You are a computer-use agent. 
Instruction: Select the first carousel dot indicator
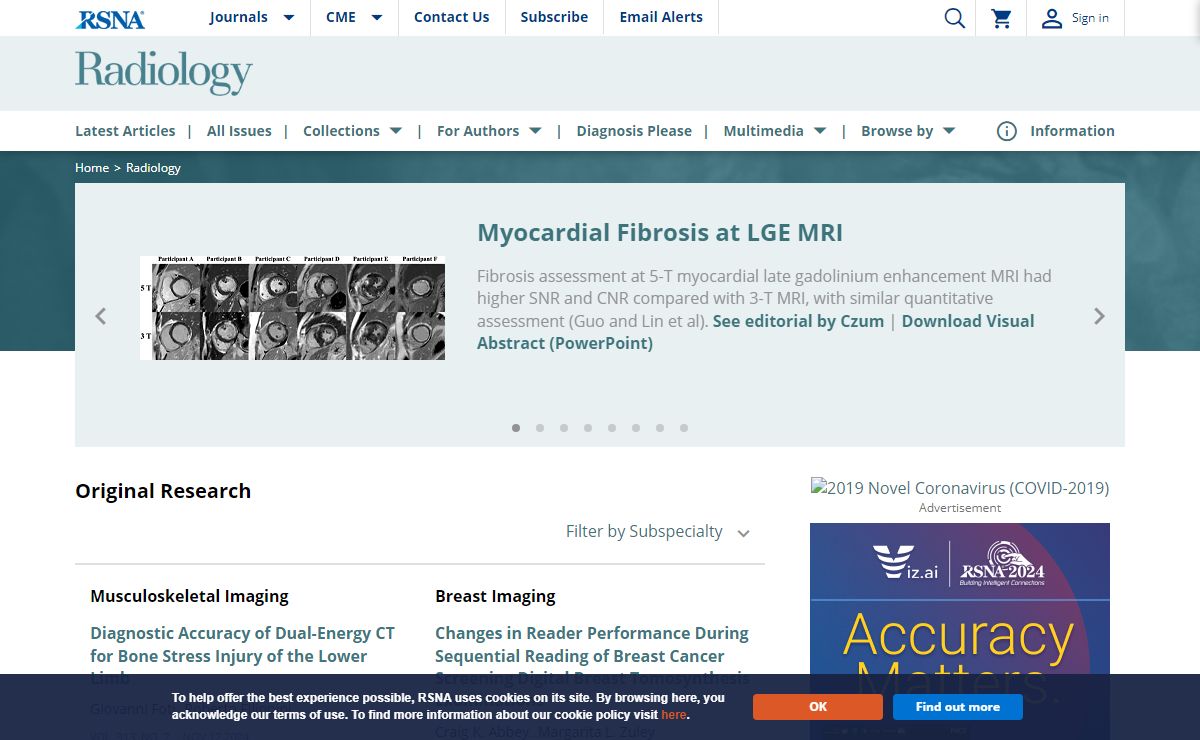(516, 428)
